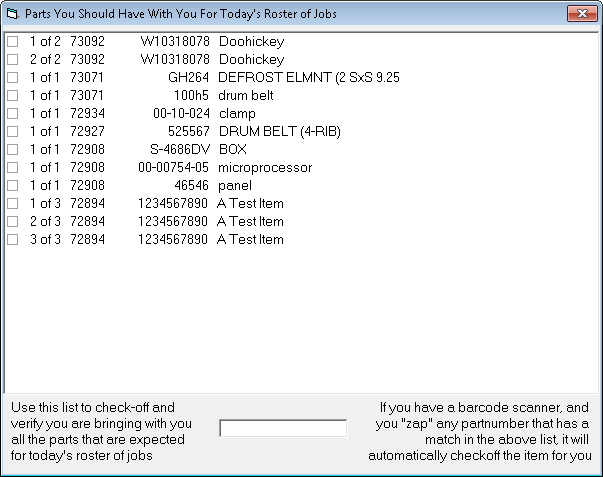This screenshot has width=603, height=477.
Task: Close the parts roster window
Action: click(581, 13)
